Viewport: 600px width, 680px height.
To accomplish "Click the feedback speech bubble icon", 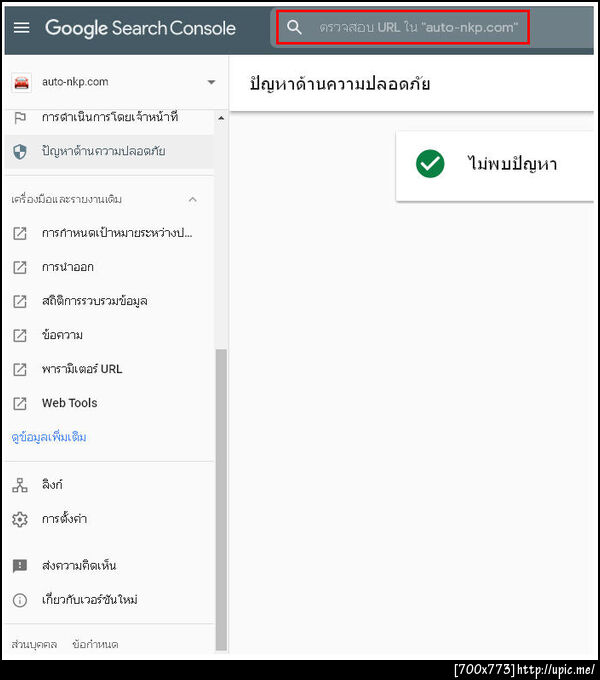I will pos(20,566).
